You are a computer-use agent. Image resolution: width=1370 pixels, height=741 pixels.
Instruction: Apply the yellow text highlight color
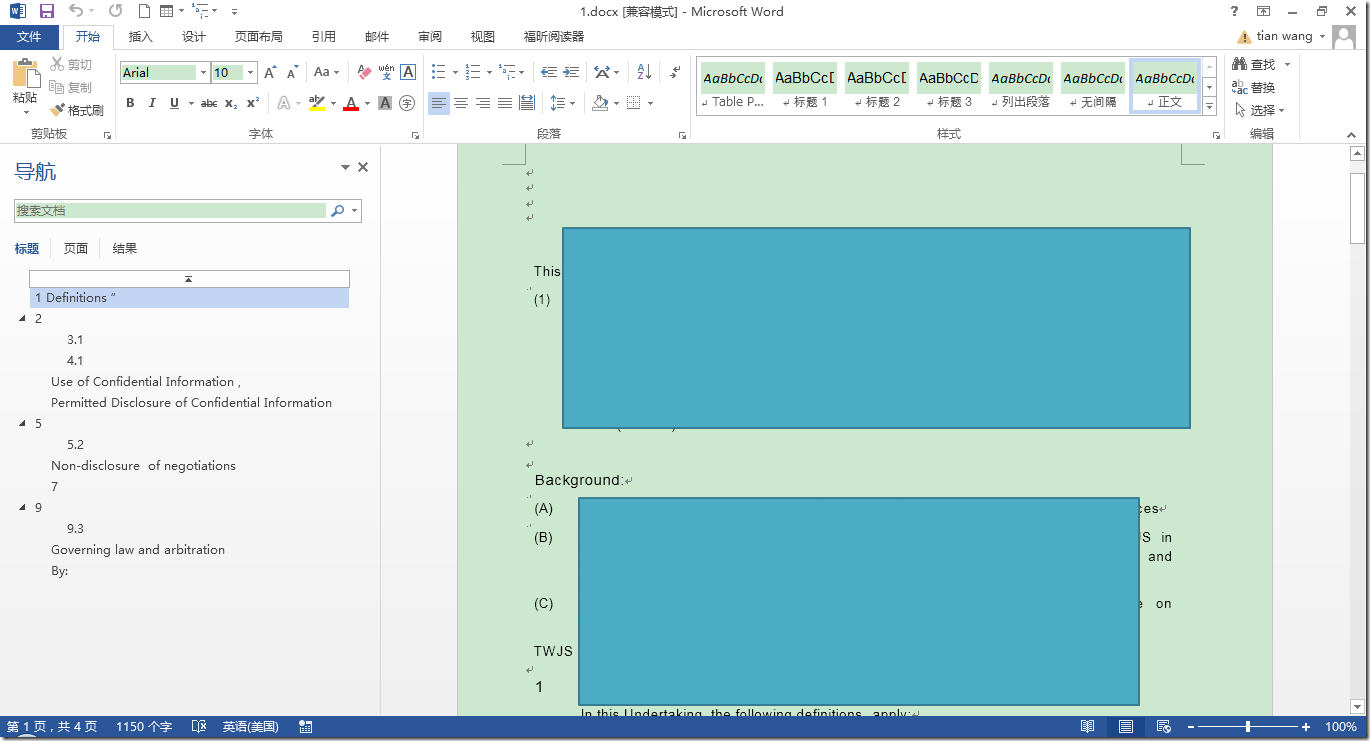pos(317,103)
